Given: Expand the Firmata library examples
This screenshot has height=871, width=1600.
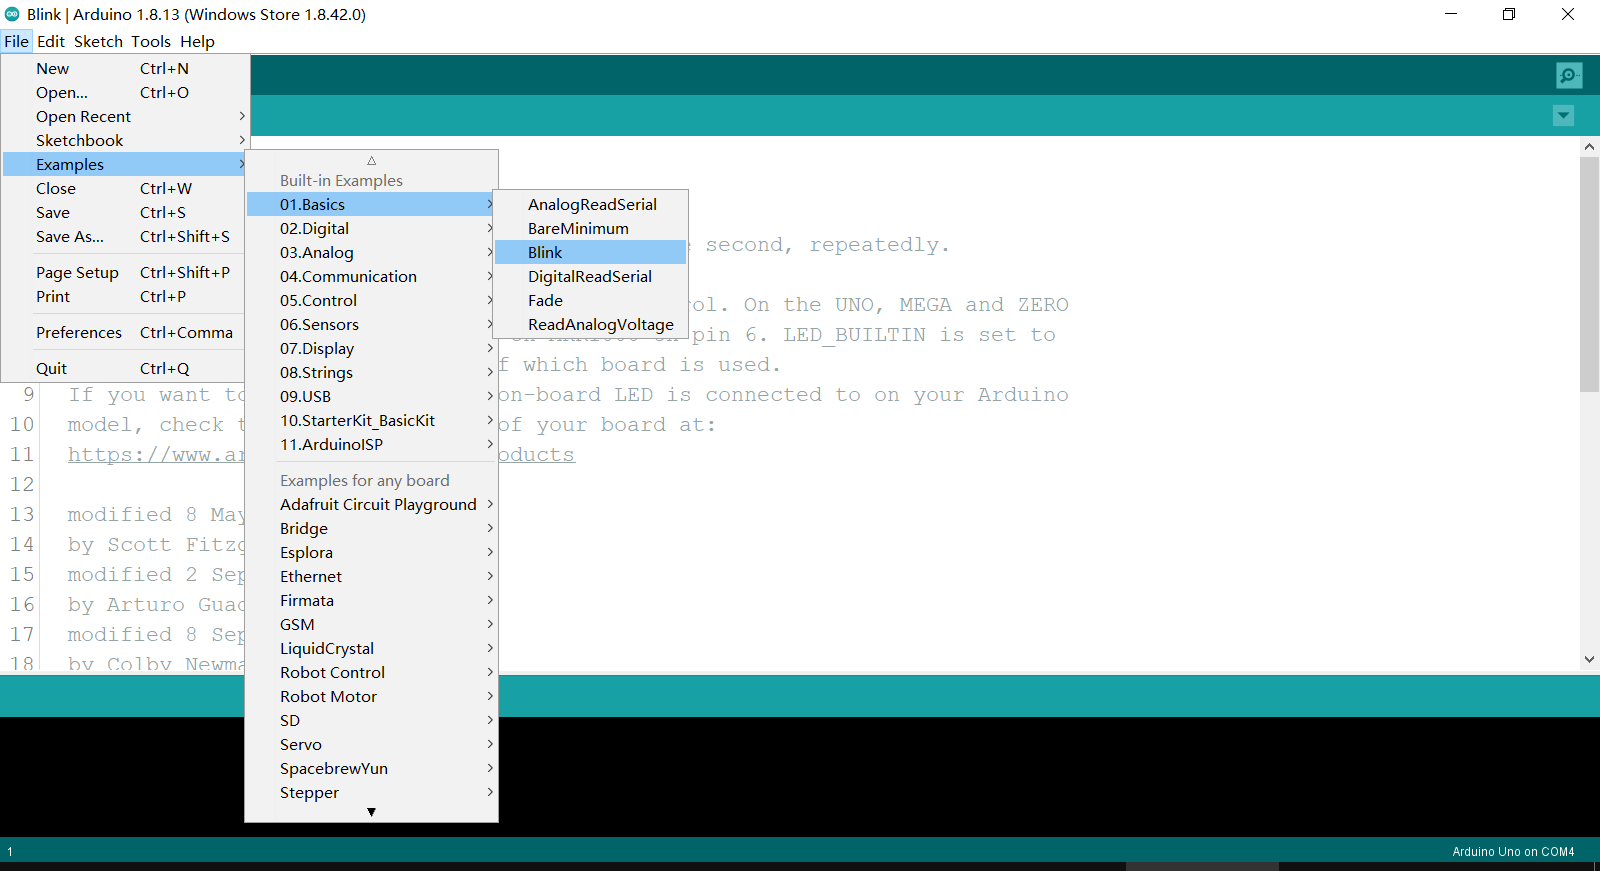Looking at the screenshot, I should click(x=371, y=600).
